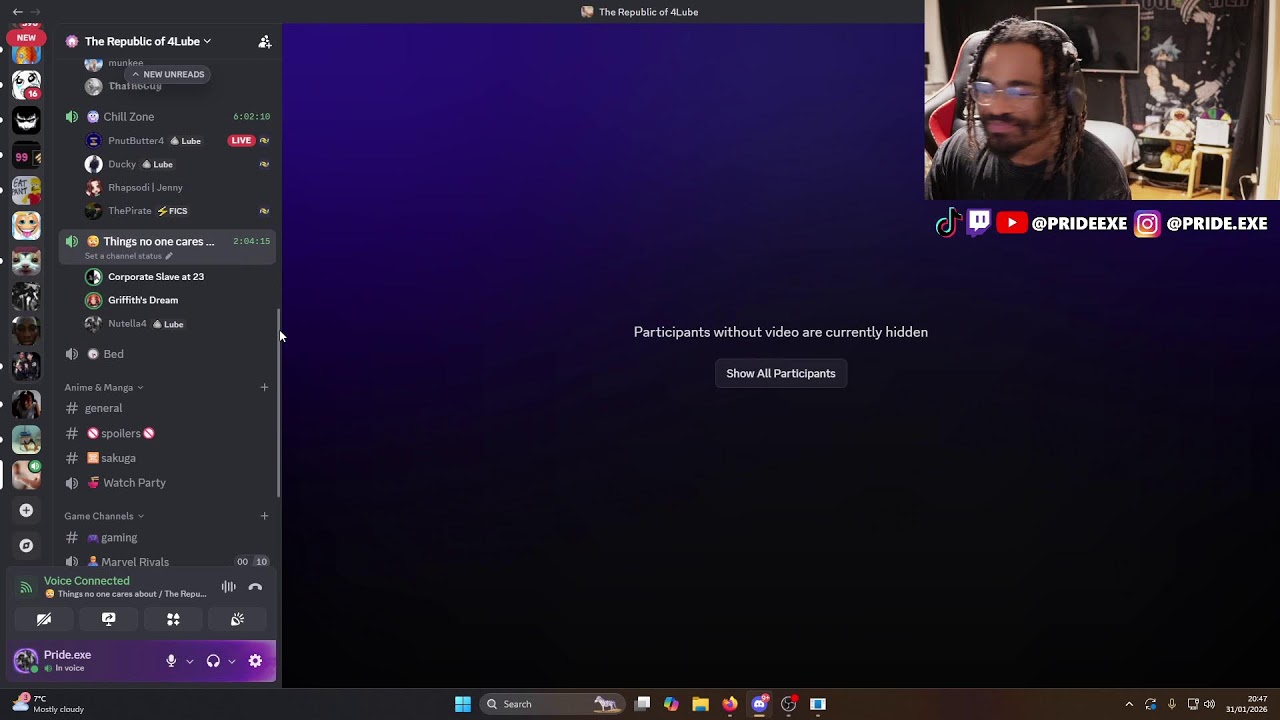Screen dimensions: 1280x720
Task: Share your screen button
Action: click(x=108, y=620)
